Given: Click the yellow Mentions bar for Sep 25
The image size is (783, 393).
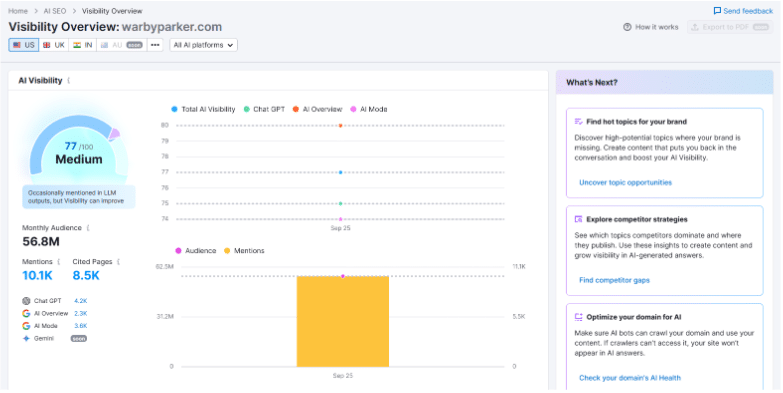Looking at the screenshot, I should coord(343,322).
